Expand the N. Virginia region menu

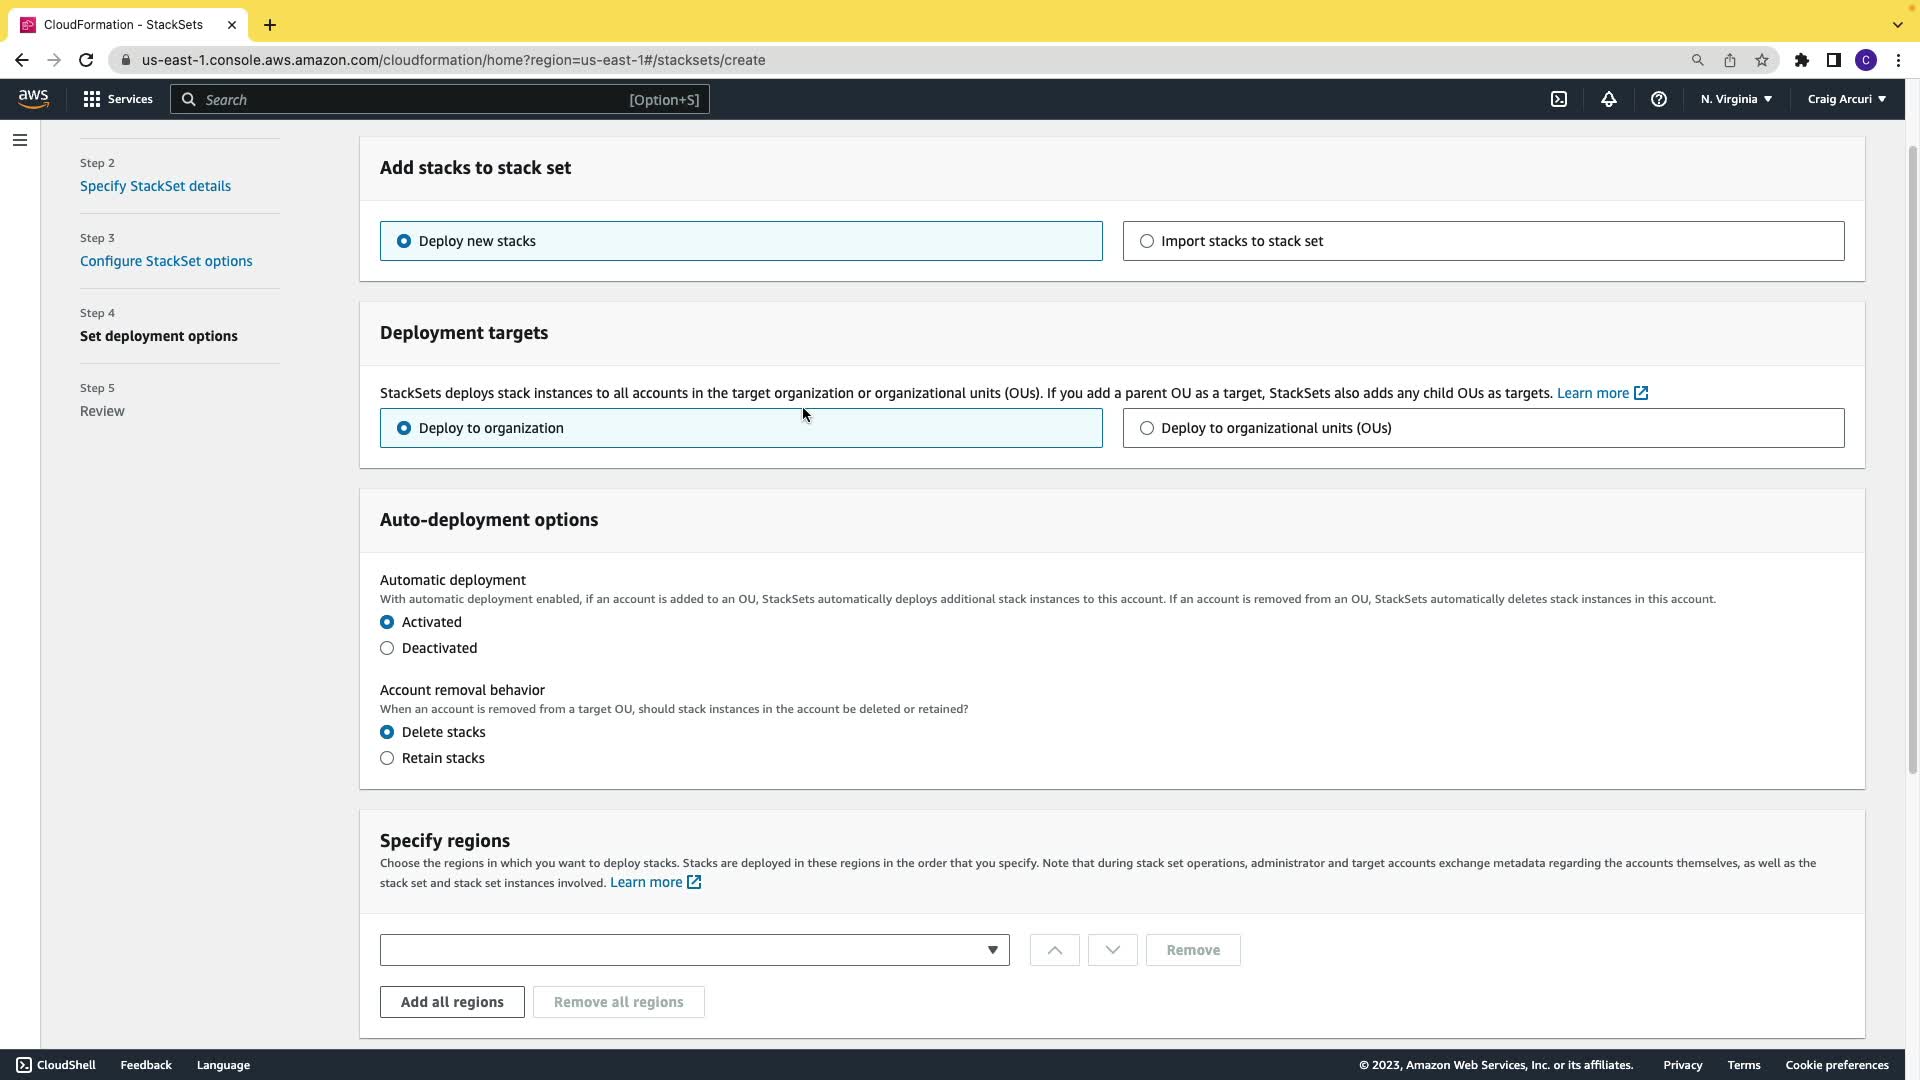(1736, 99)
